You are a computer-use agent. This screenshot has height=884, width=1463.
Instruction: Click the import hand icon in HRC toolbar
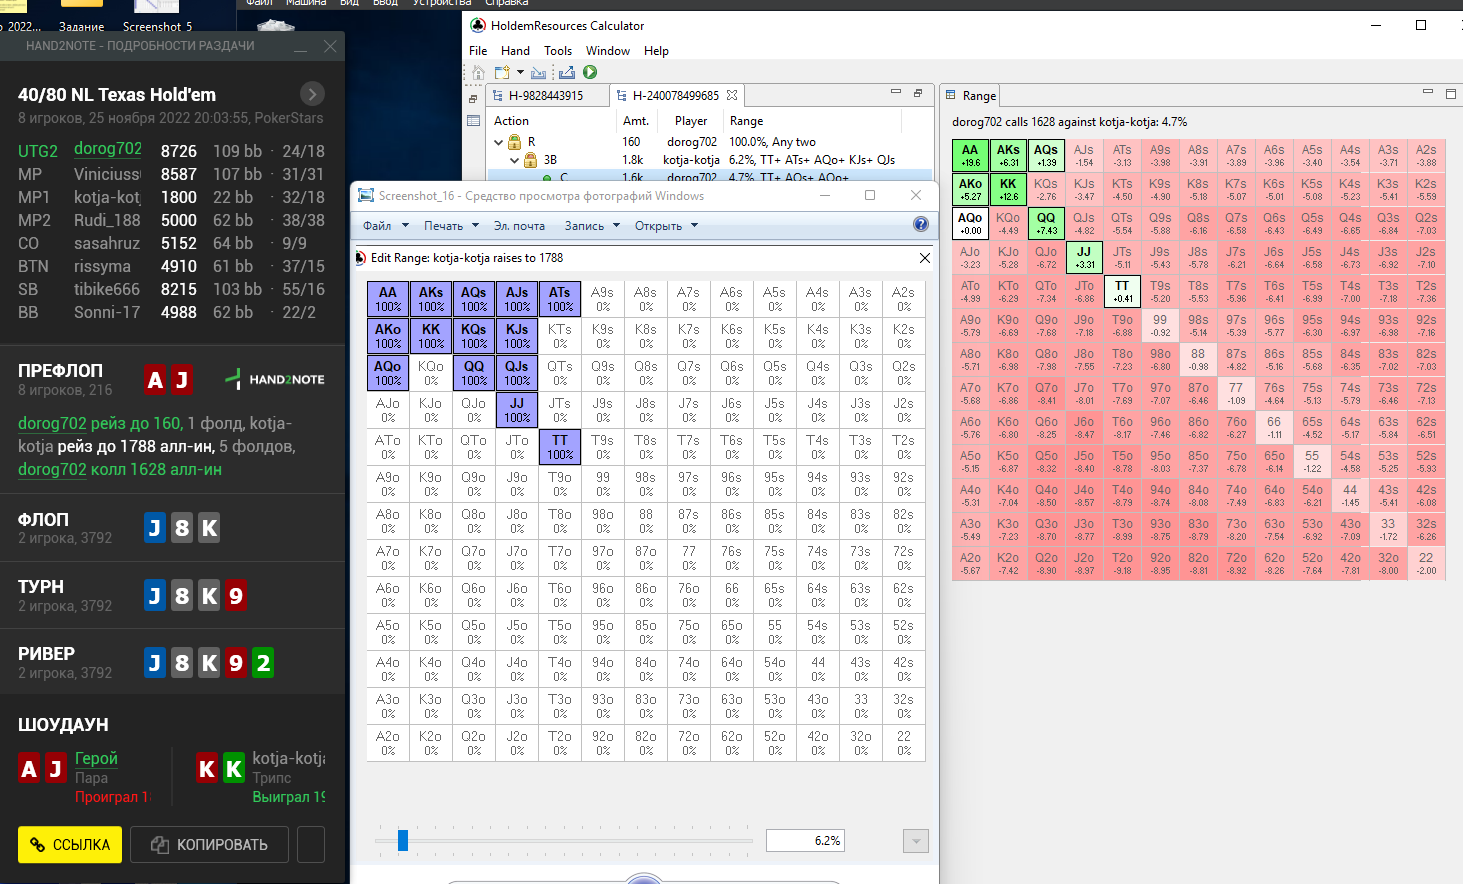point(539,72)
